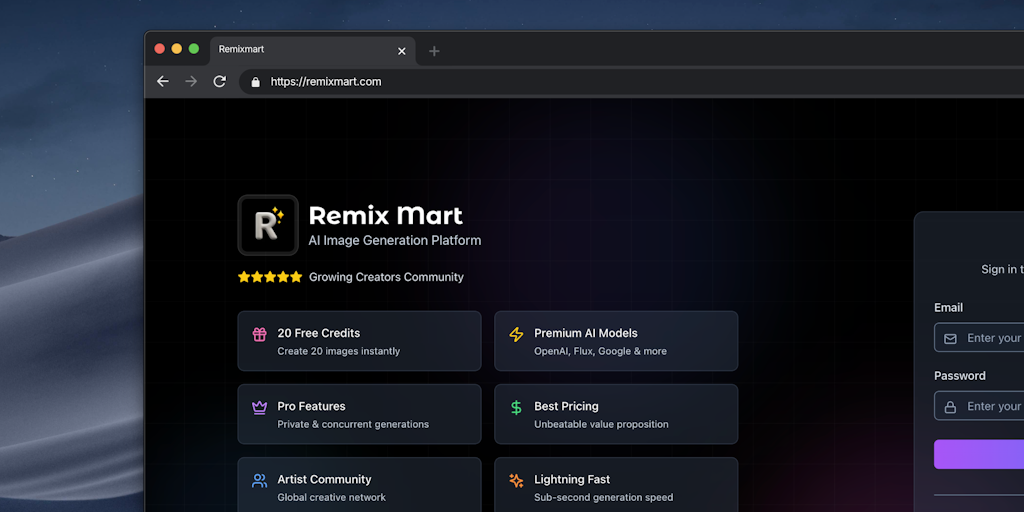The height and width of the screenshot is (512, 1024).
Task: Click the red window close button
Action: coord(159,49)
